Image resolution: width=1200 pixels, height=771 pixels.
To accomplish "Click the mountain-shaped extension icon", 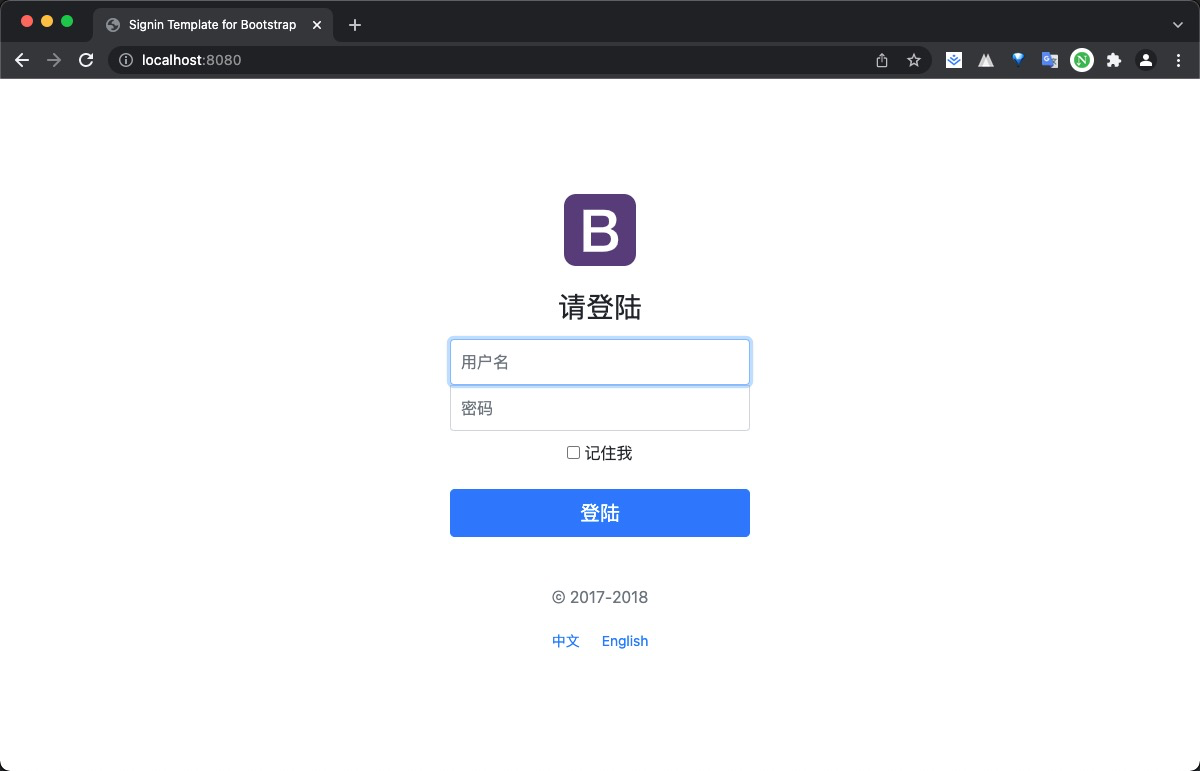I will (x=986, y=60).
